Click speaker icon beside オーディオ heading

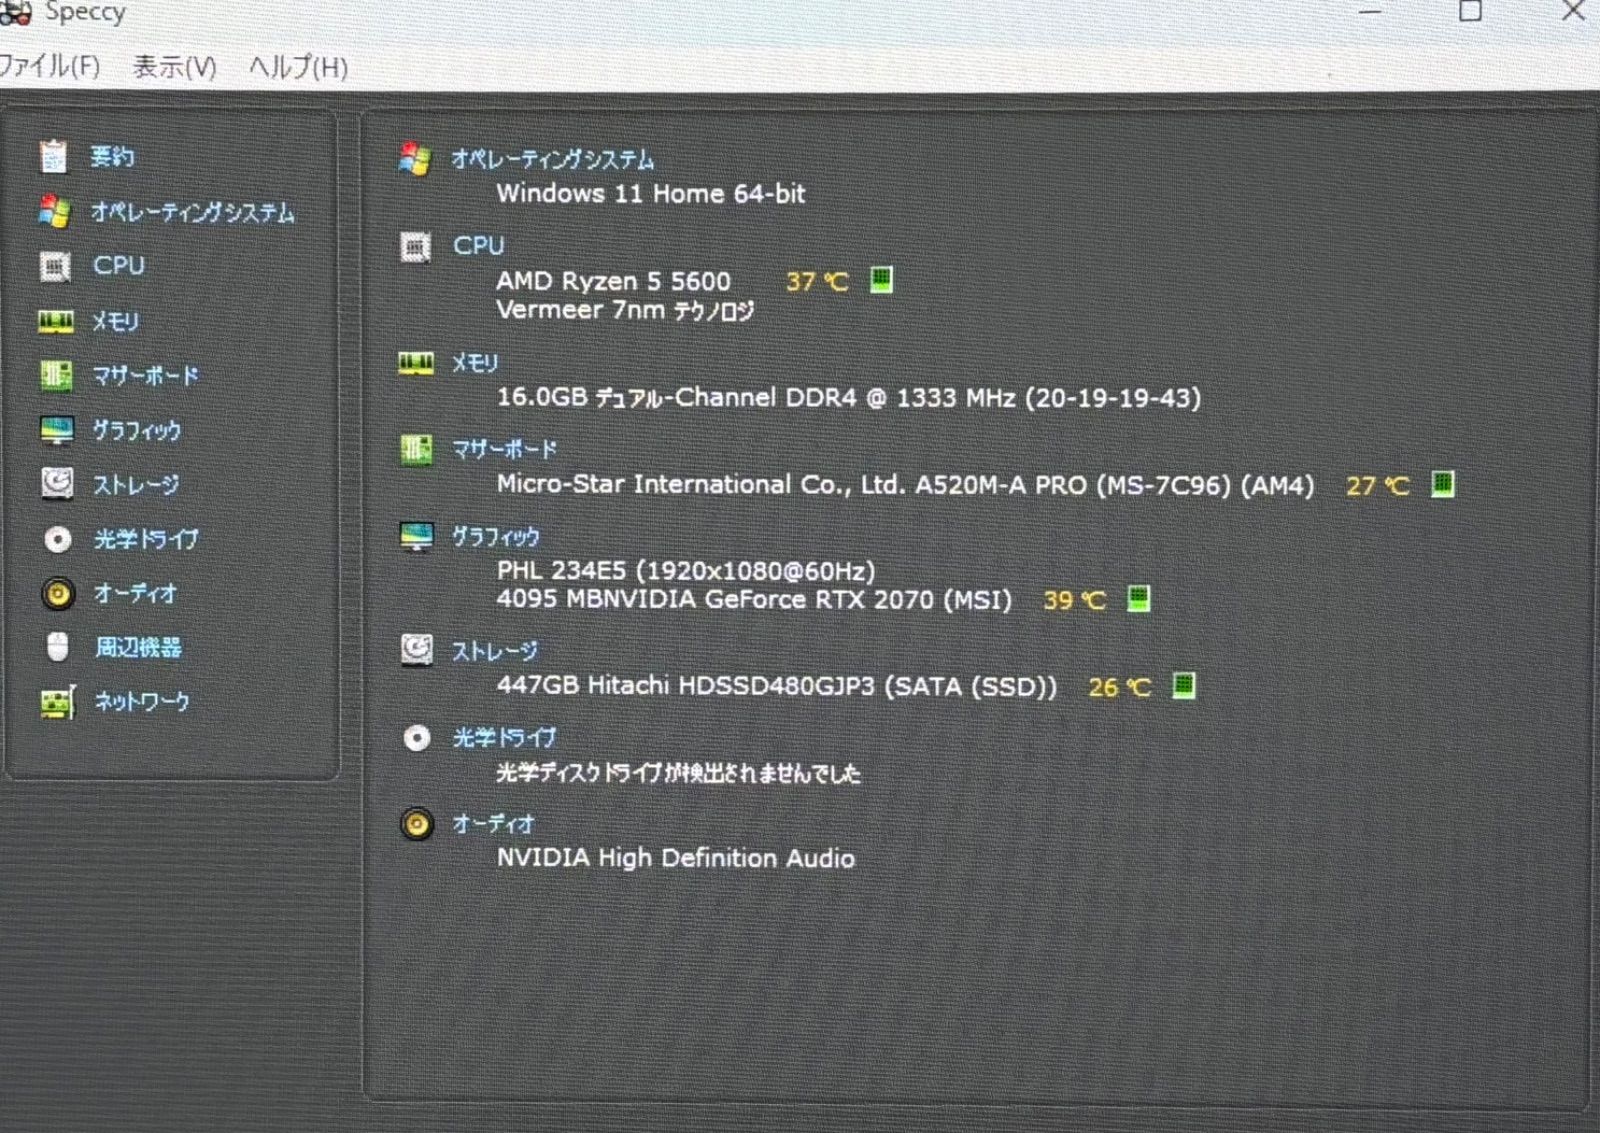click(x=417, y=824)
